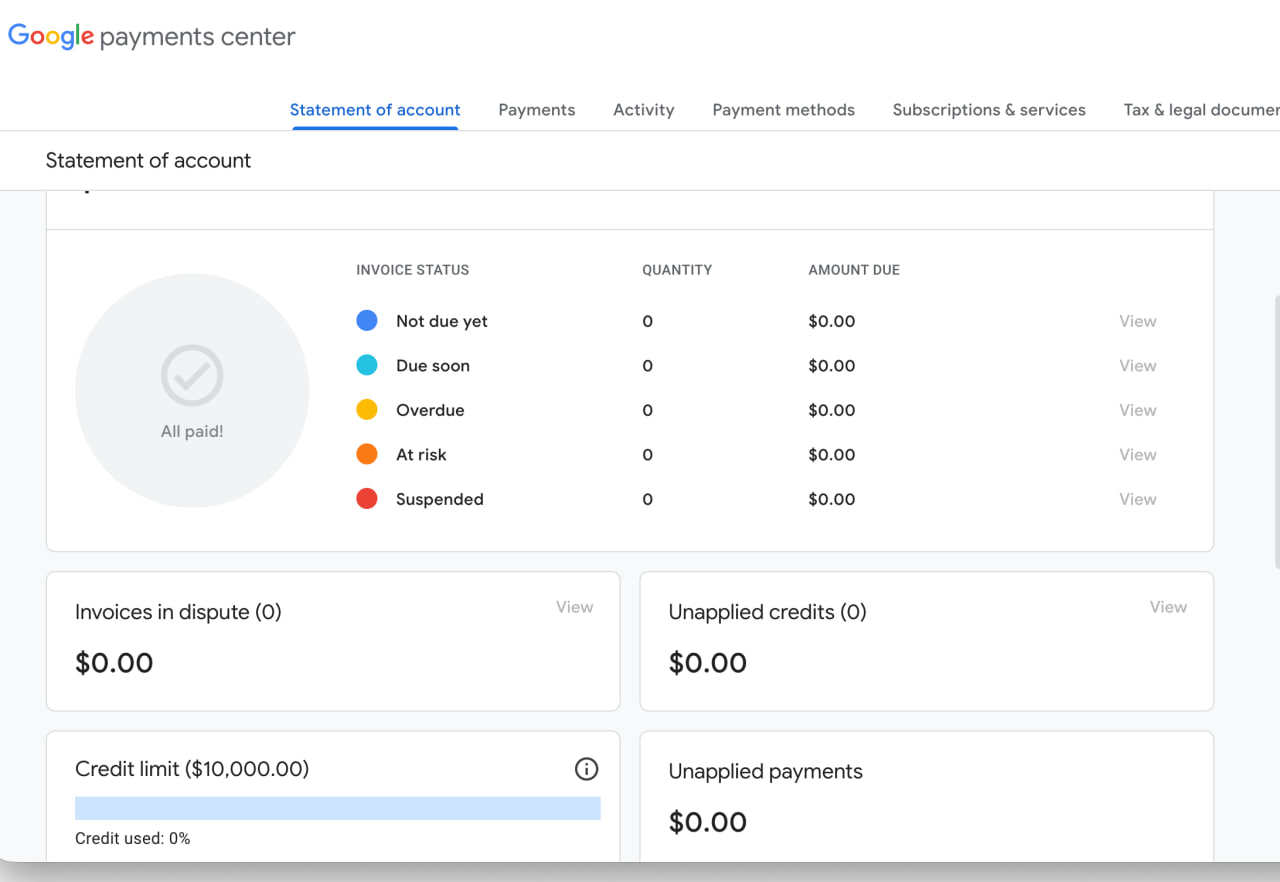Switch to the Payments tab

(x=537, y=110)
